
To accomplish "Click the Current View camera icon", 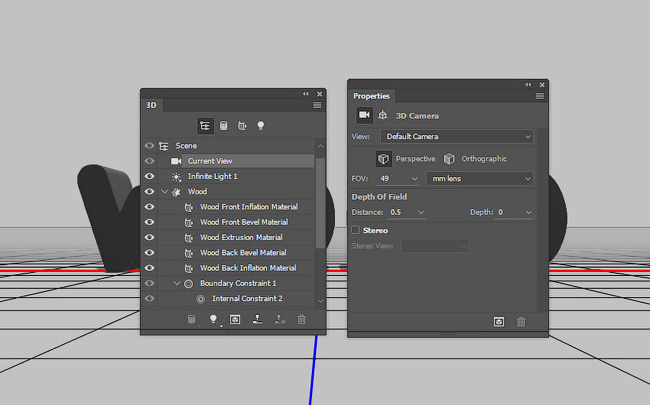I will [176, 161].
